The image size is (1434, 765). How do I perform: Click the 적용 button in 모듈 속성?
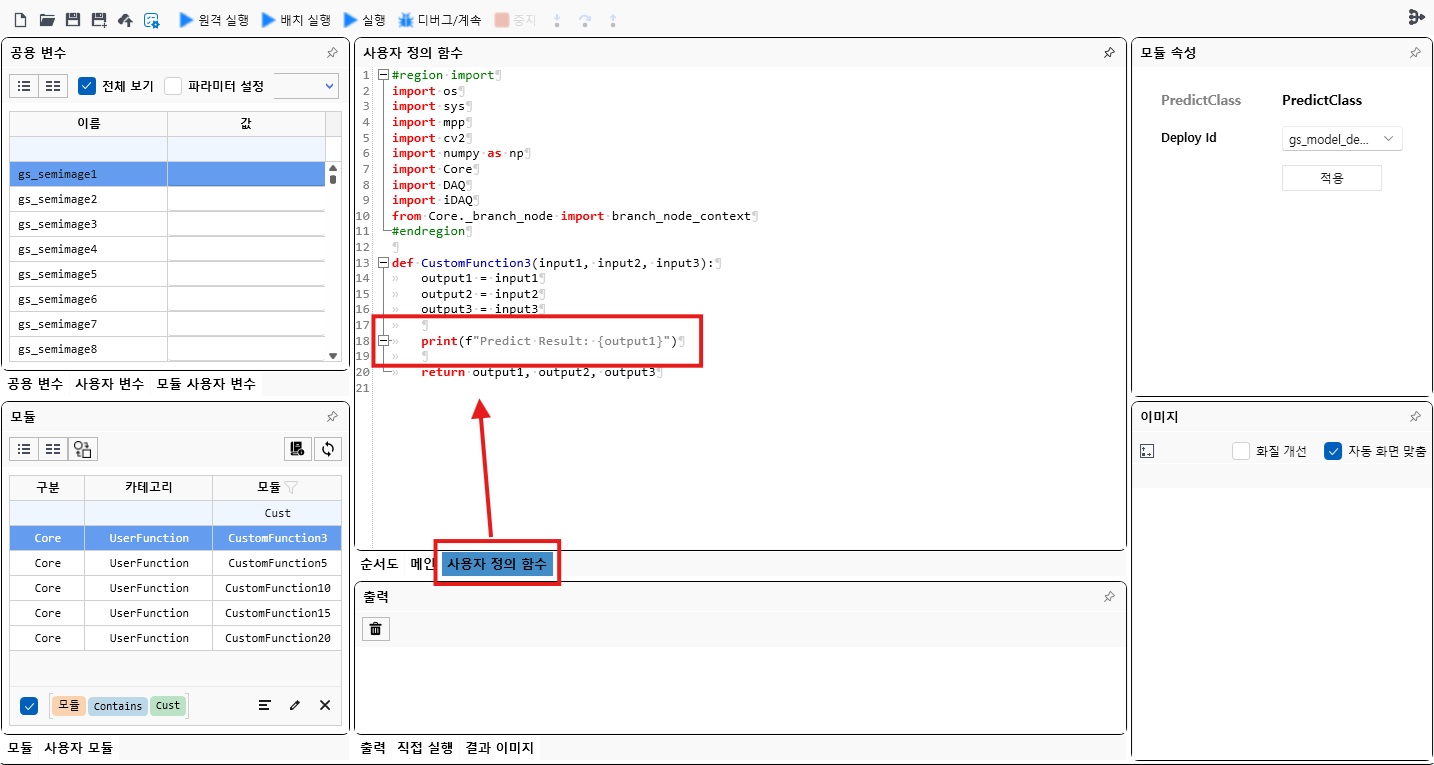1332,177
